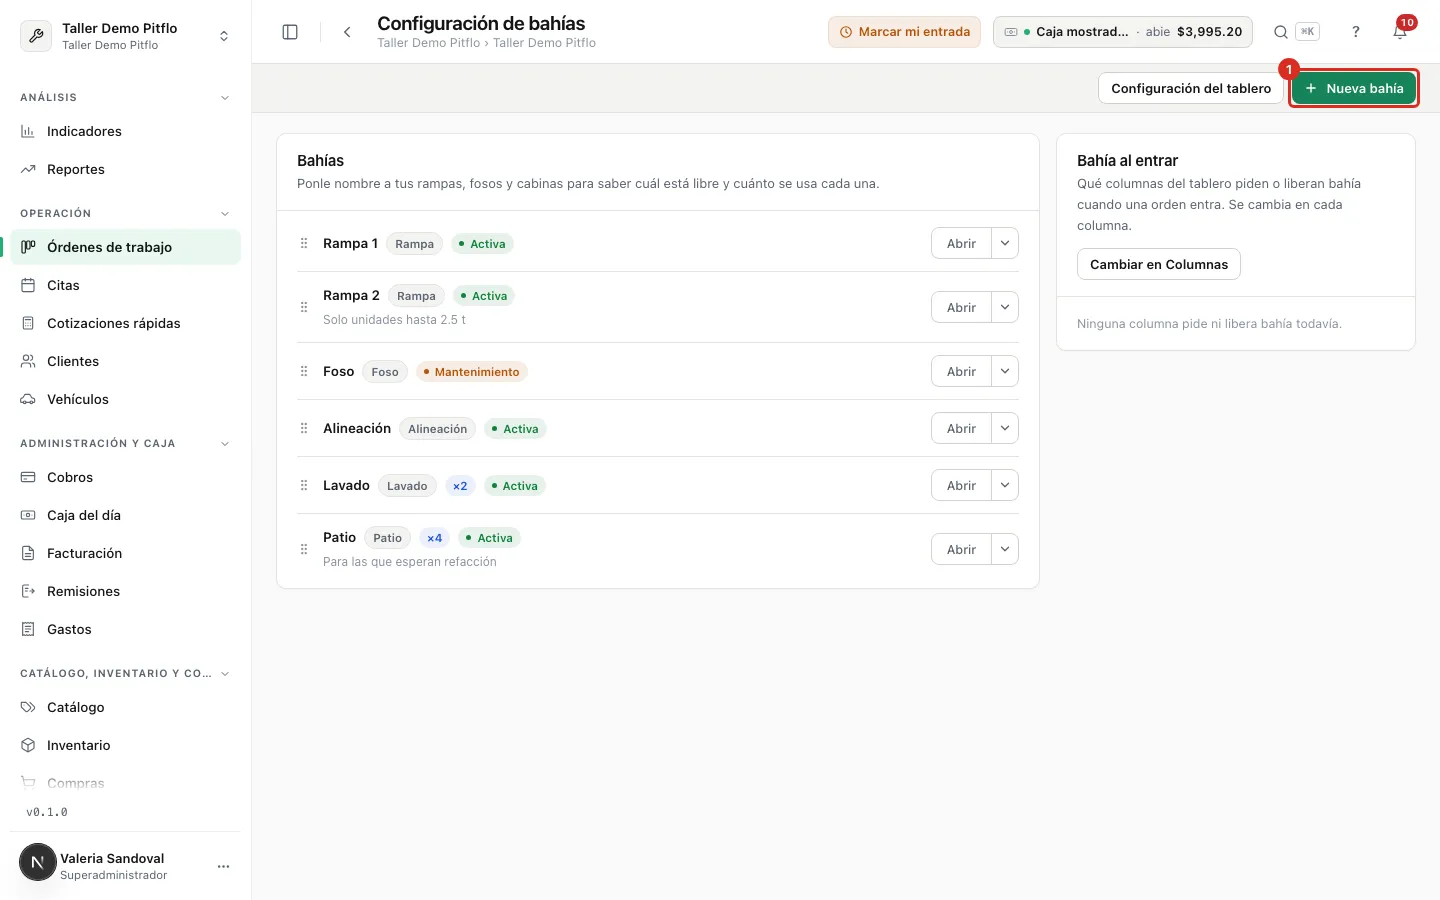Click Marcar mi entrada
Viewport: 1440px width, 900px height.
[x=904, y=32]
